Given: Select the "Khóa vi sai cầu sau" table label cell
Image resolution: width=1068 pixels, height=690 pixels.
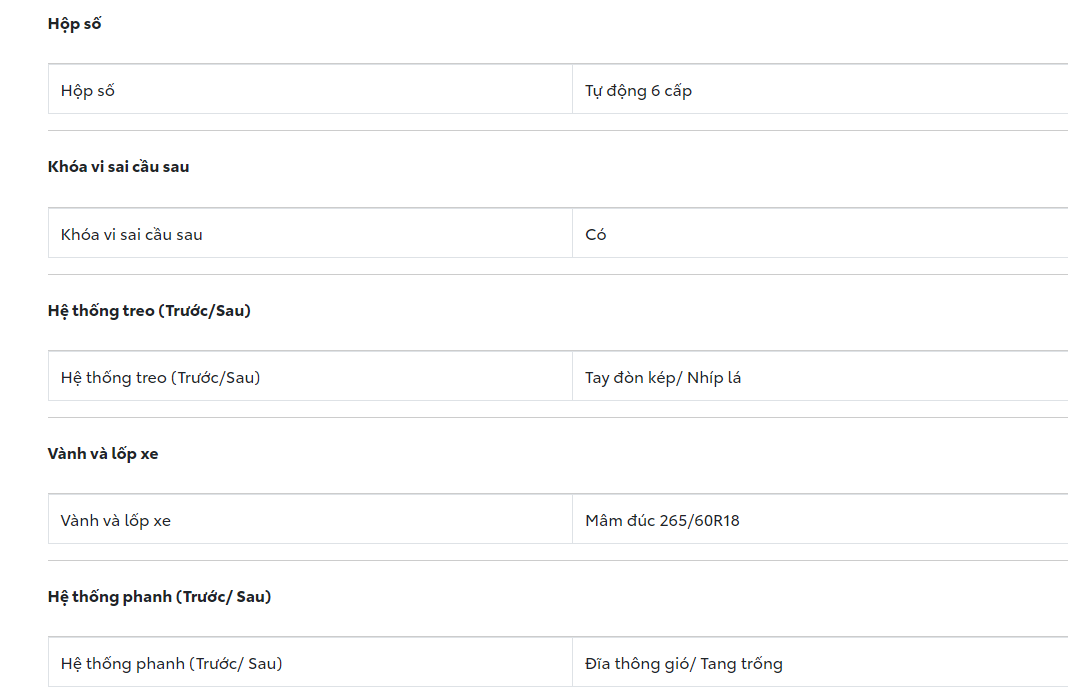Looking at the screenshot, I should tap(132, 235).
